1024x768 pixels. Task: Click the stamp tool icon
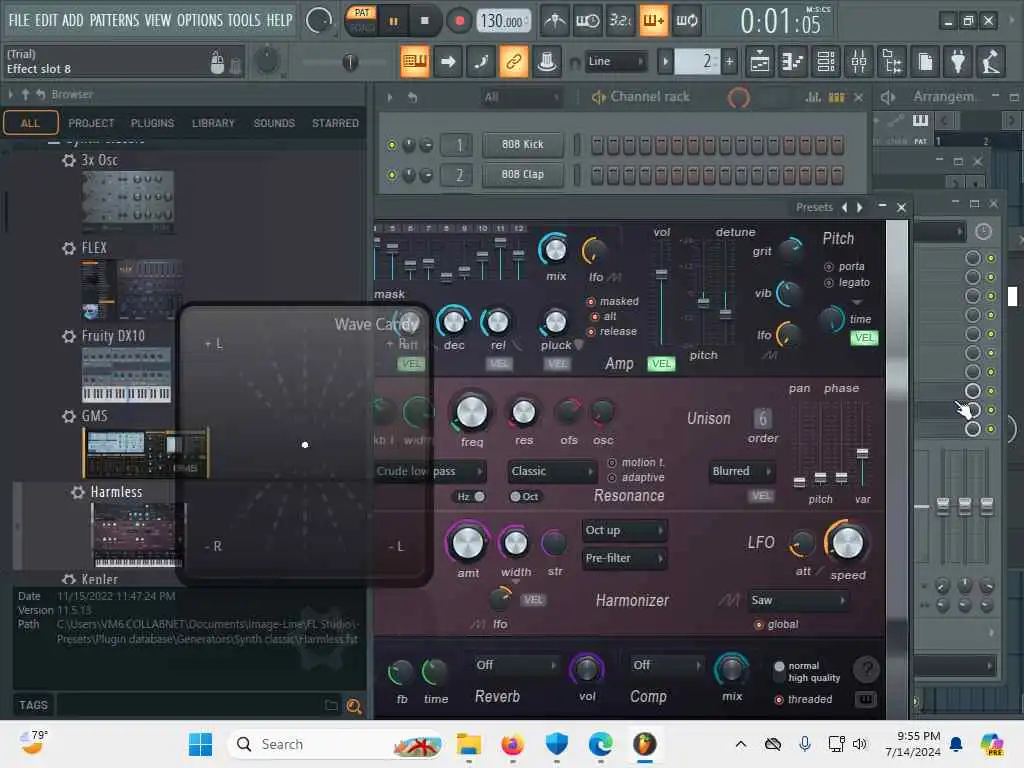tap(547, 62)
